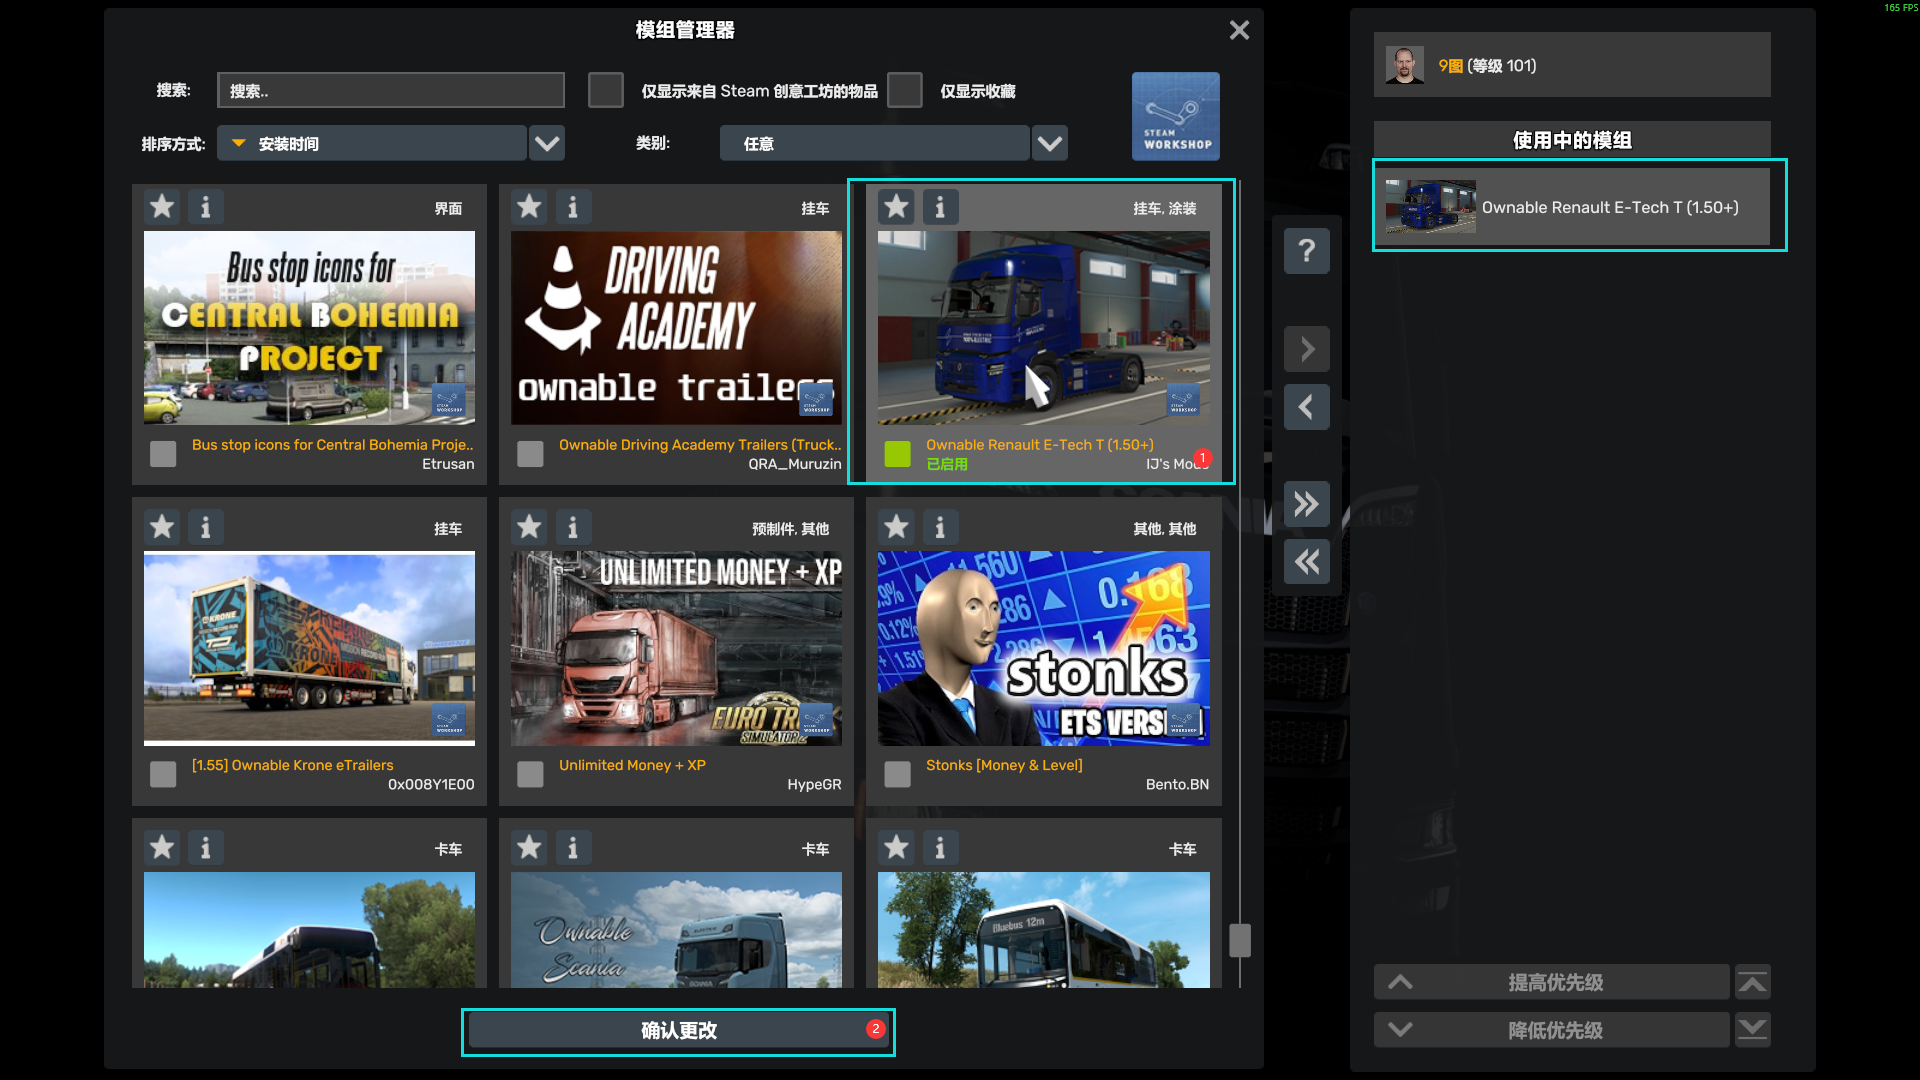Move mod to top priority icon
This screenshot has height=1080, width=1920.
point(1753,982)
